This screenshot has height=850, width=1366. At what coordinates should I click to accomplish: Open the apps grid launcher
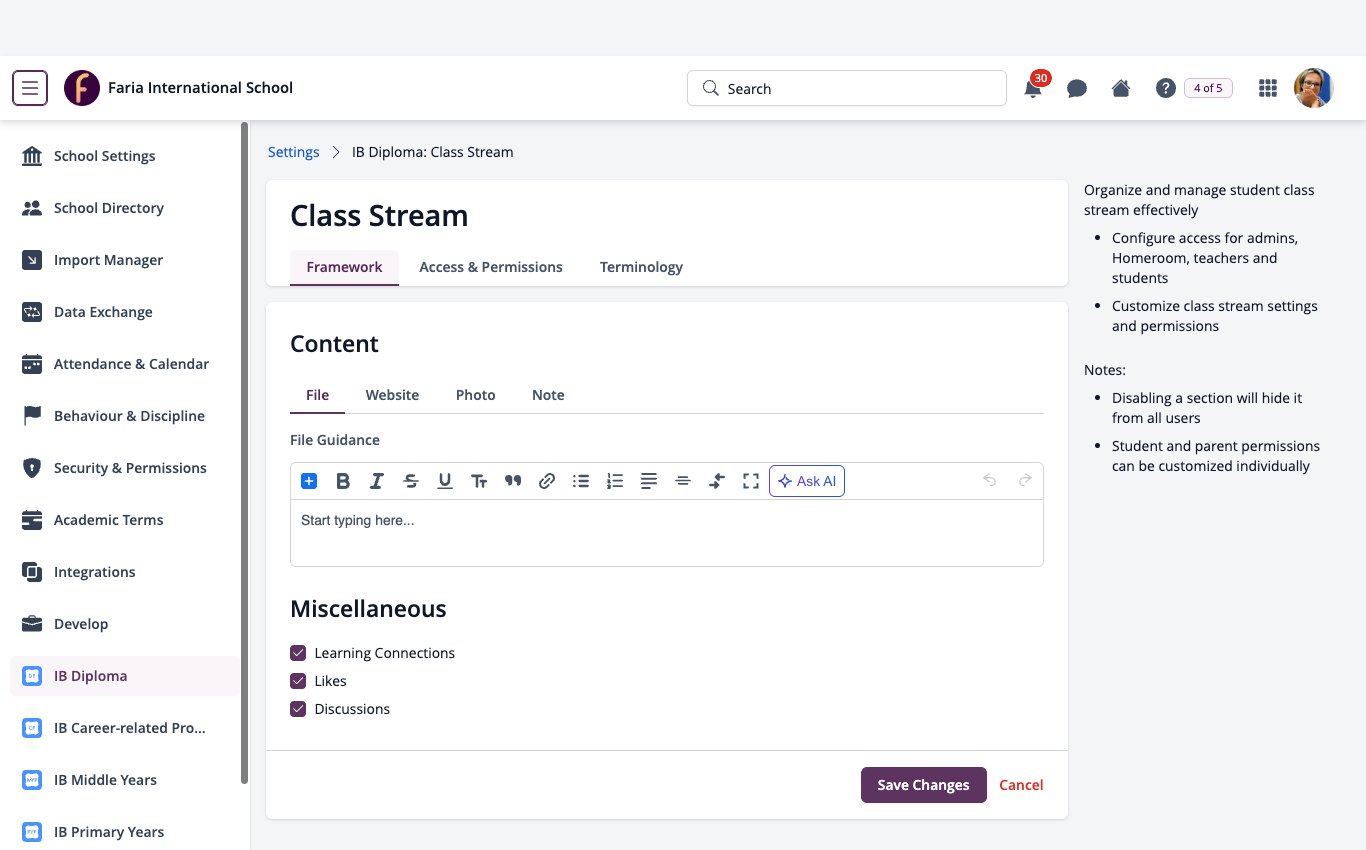click(x=1268, y=88)
